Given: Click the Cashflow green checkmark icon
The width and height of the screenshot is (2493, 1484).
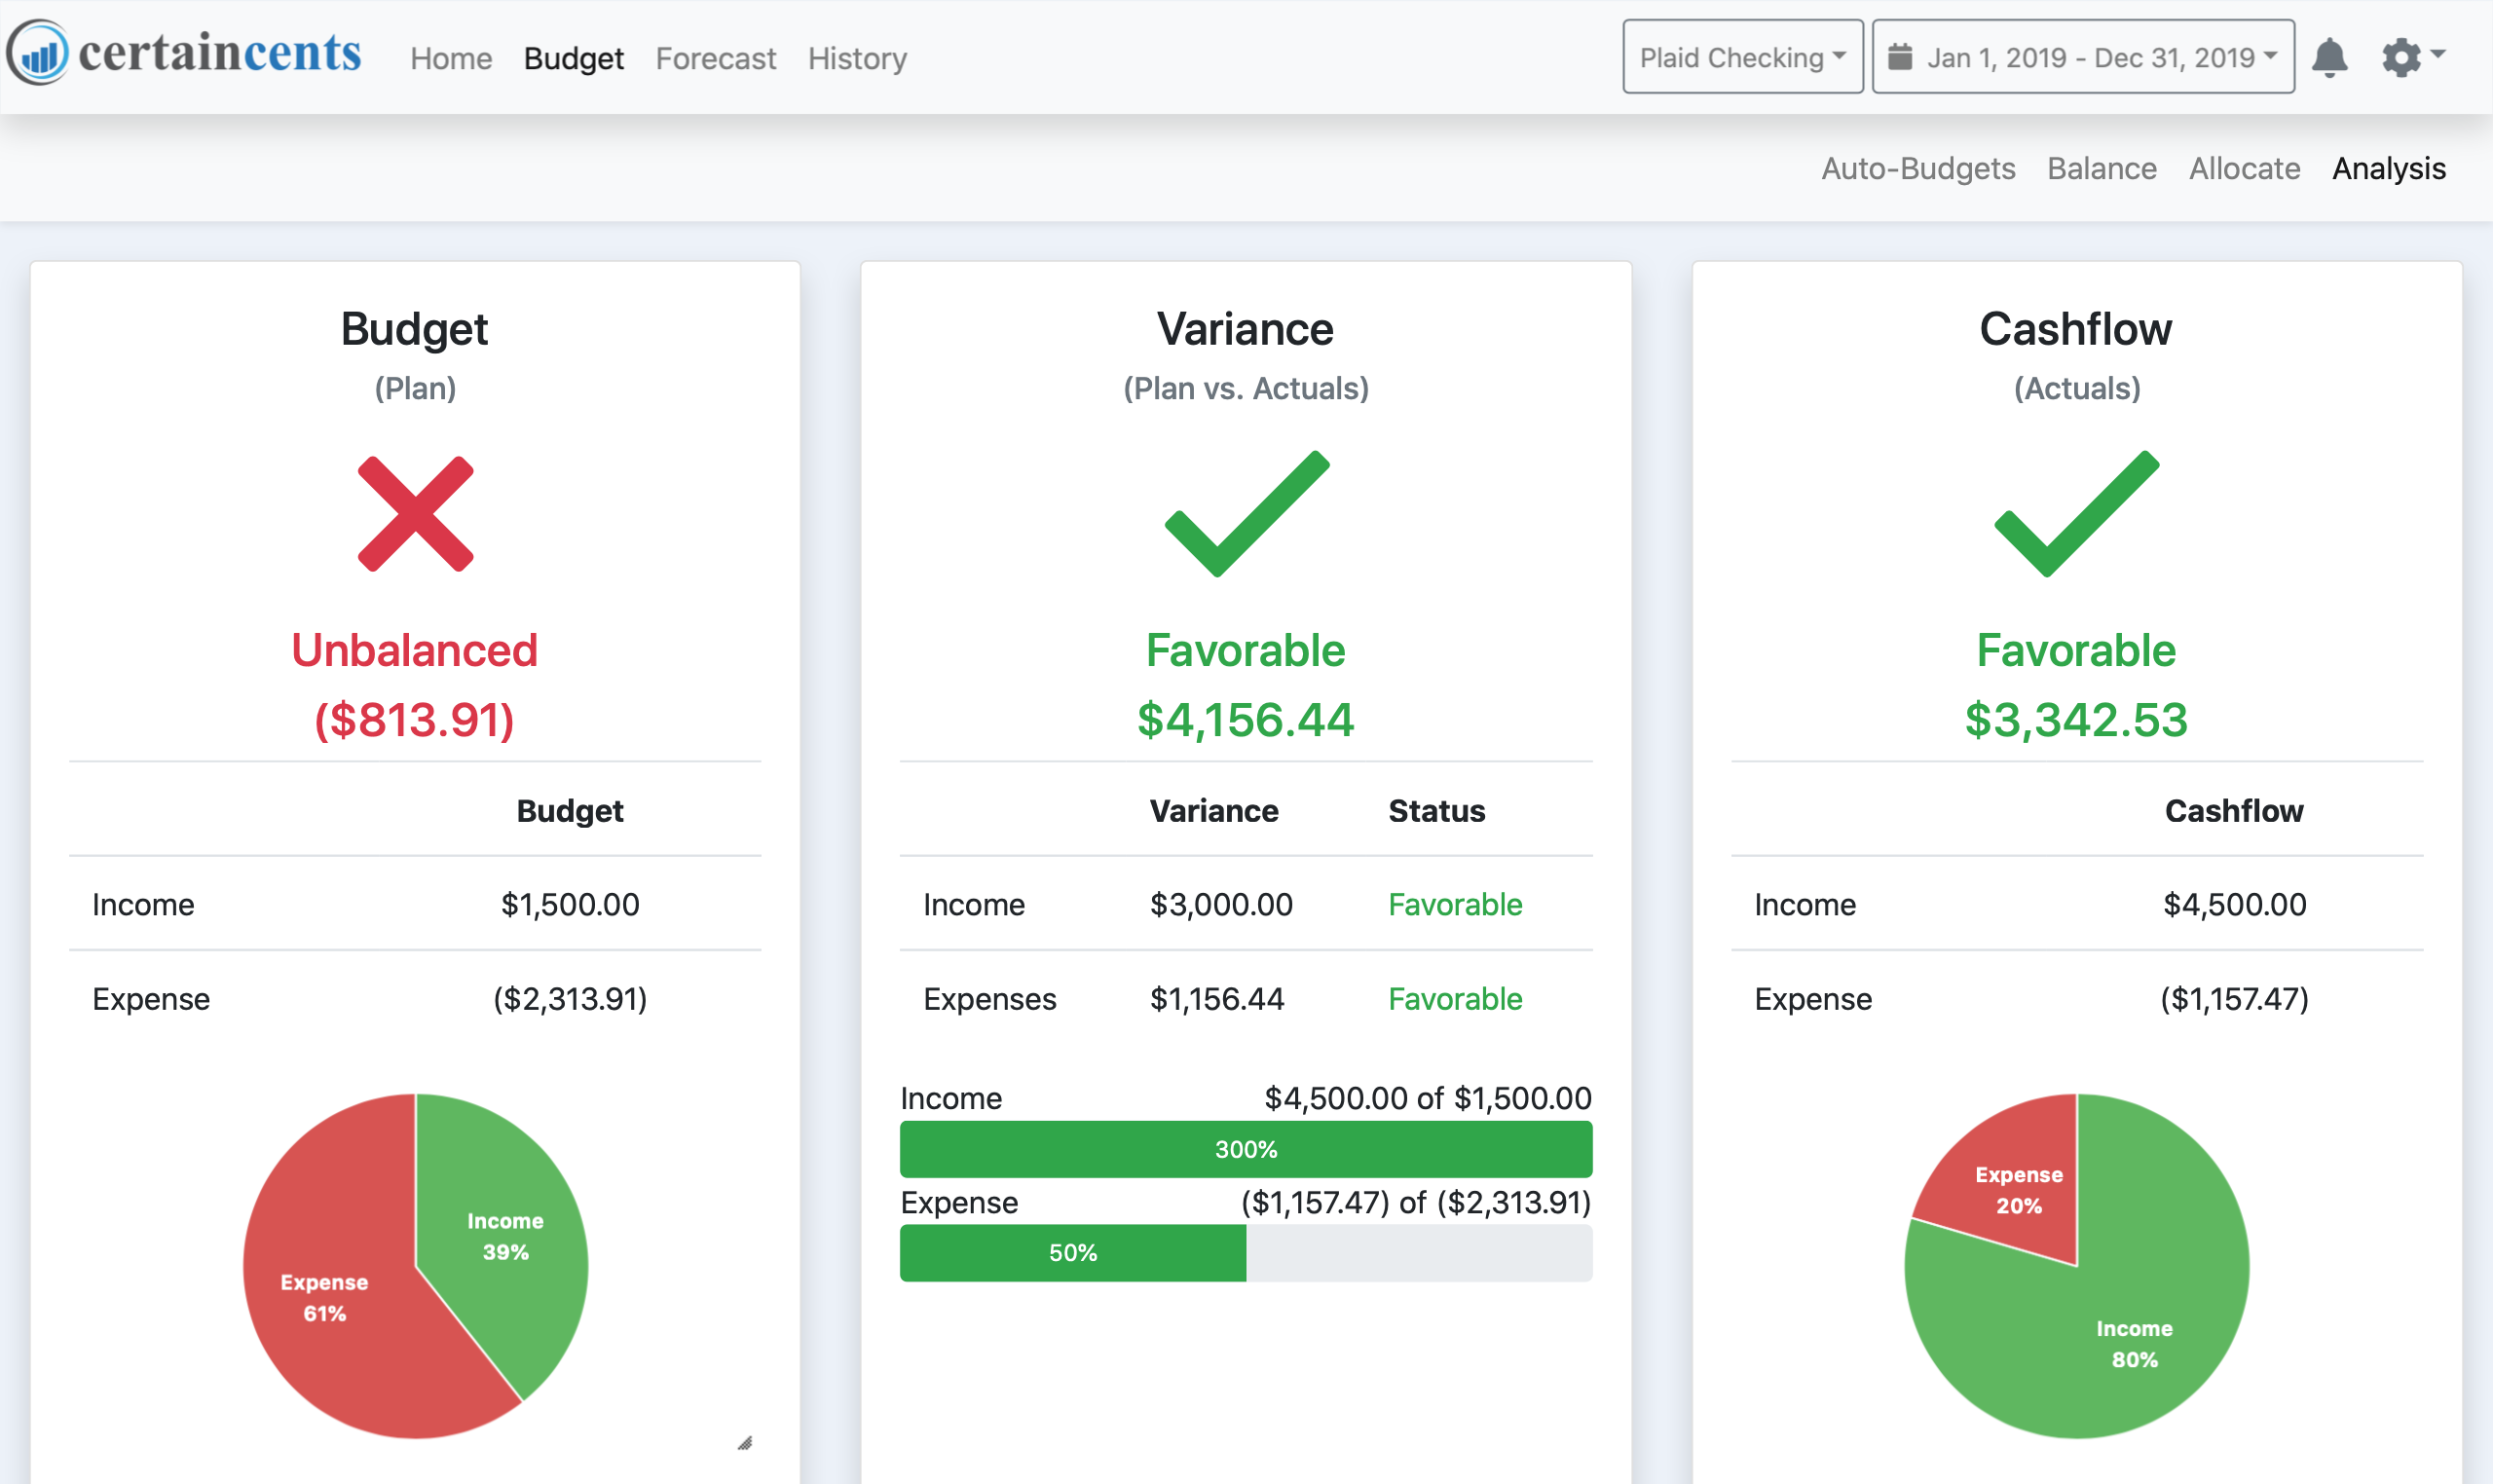Looking at the screenshot, I should (x=2076, y=514).
